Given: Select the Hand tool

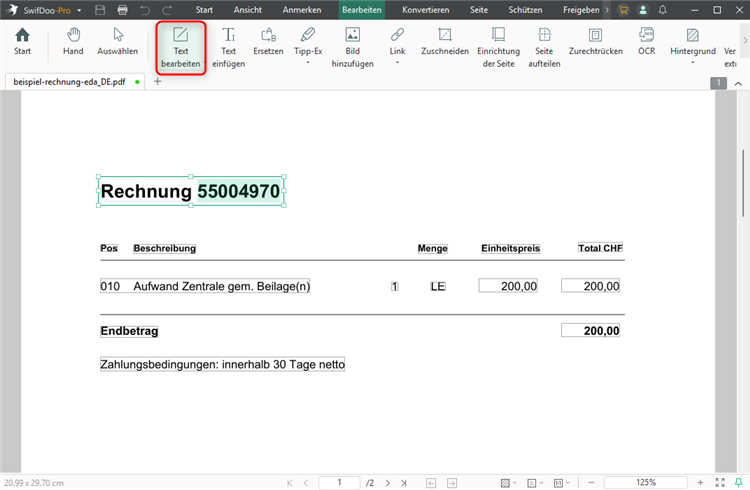Looking at the screenshot, I should click(x=73, y=41).
